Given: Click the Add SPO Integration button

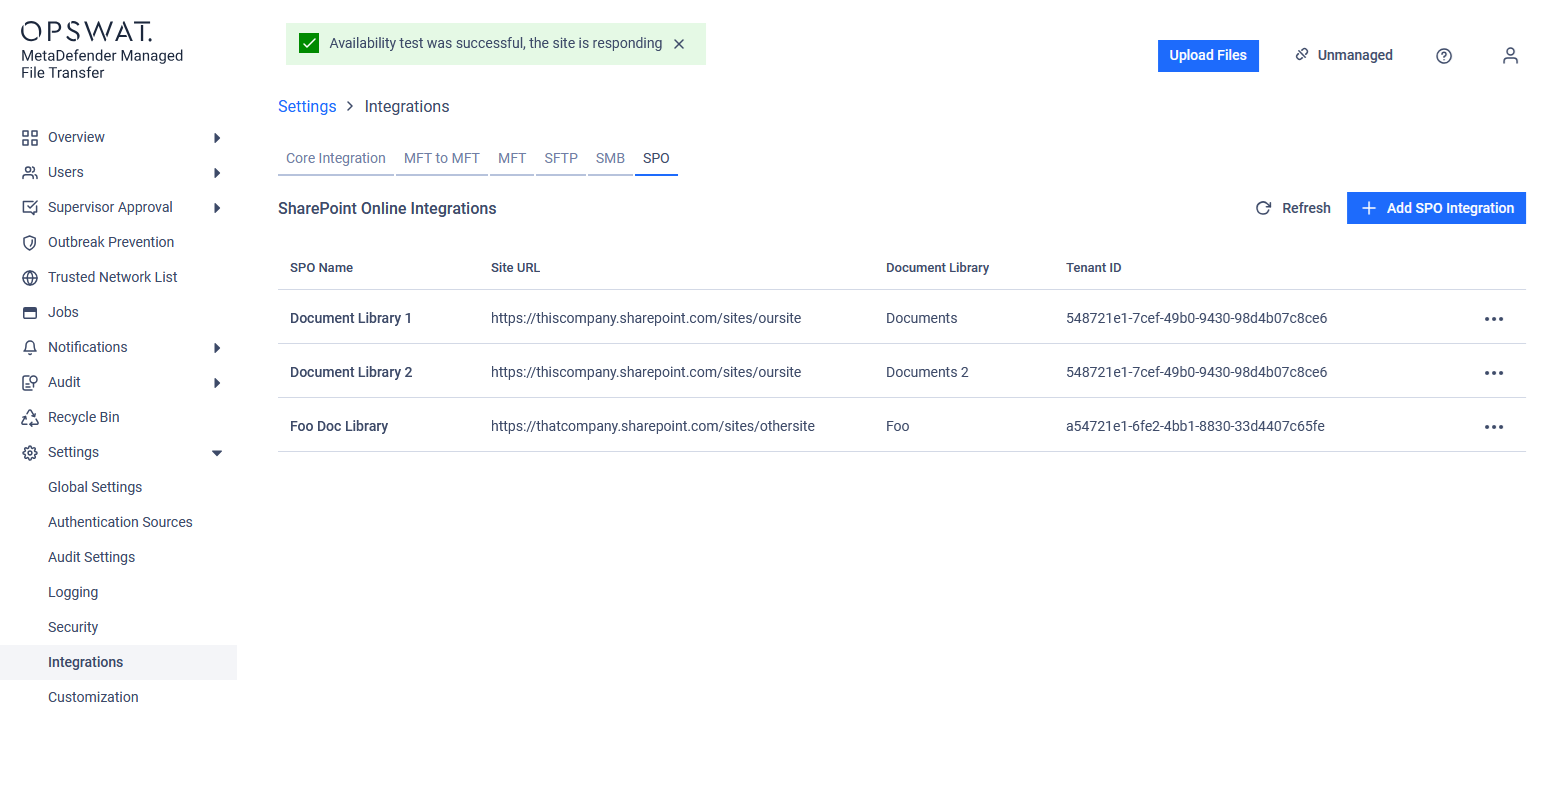Looking at the screenshot, I should [1436, 208].
